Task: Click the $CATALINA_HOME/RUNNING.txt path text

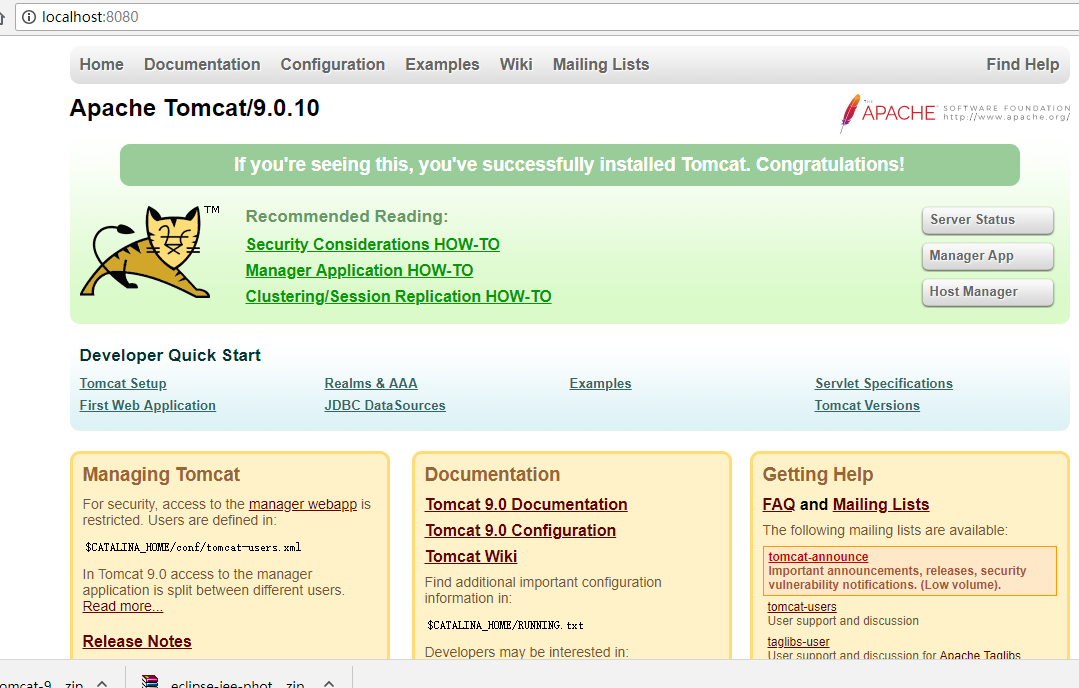Action: point(505,625)
